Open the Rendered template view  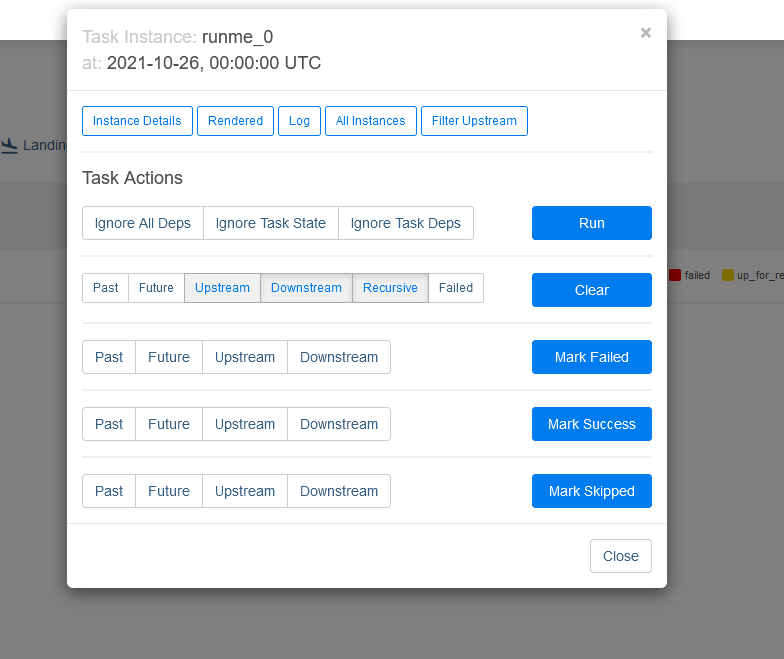click(235, 121)
